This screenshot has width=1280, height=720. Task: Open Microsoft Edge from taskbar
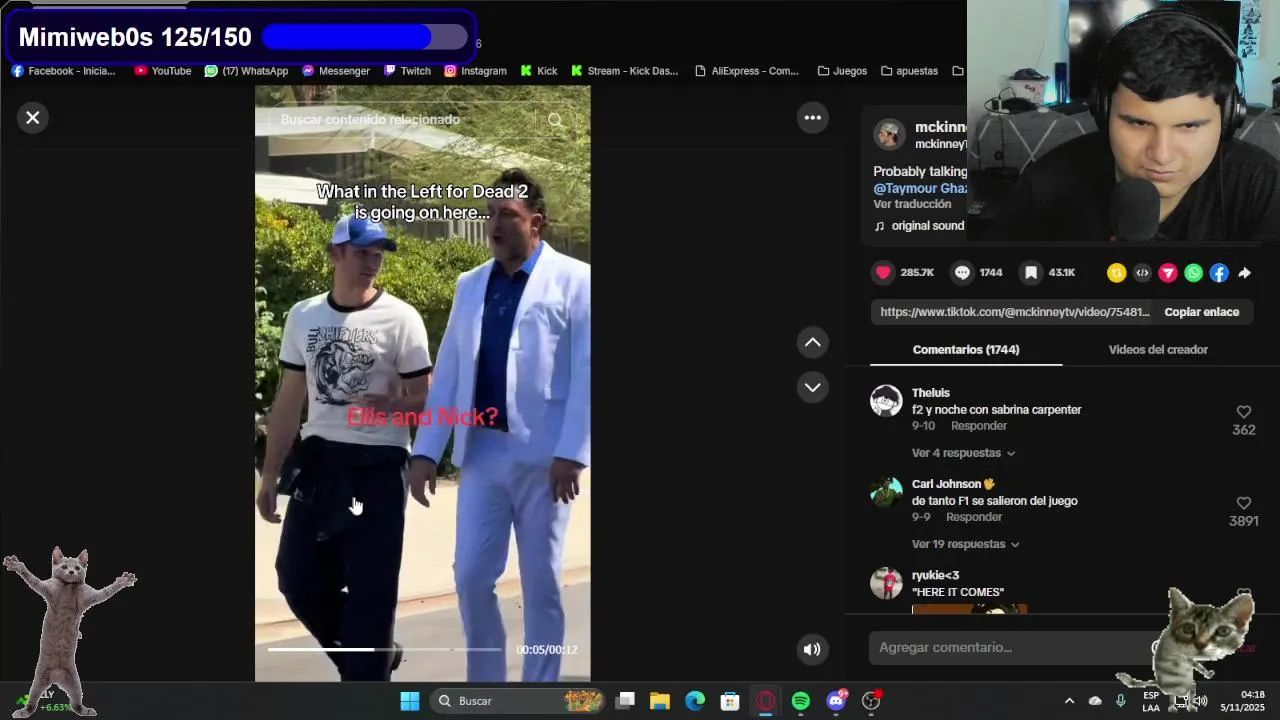[695, 701]
